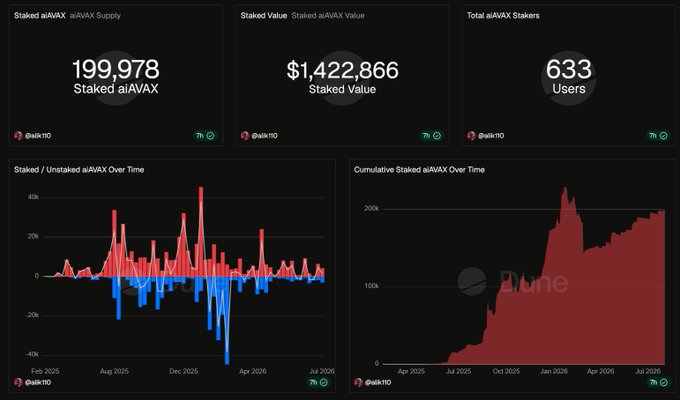
Task: Click the Staked aiAVAX Value subtitle
Action: pos(328,16)
